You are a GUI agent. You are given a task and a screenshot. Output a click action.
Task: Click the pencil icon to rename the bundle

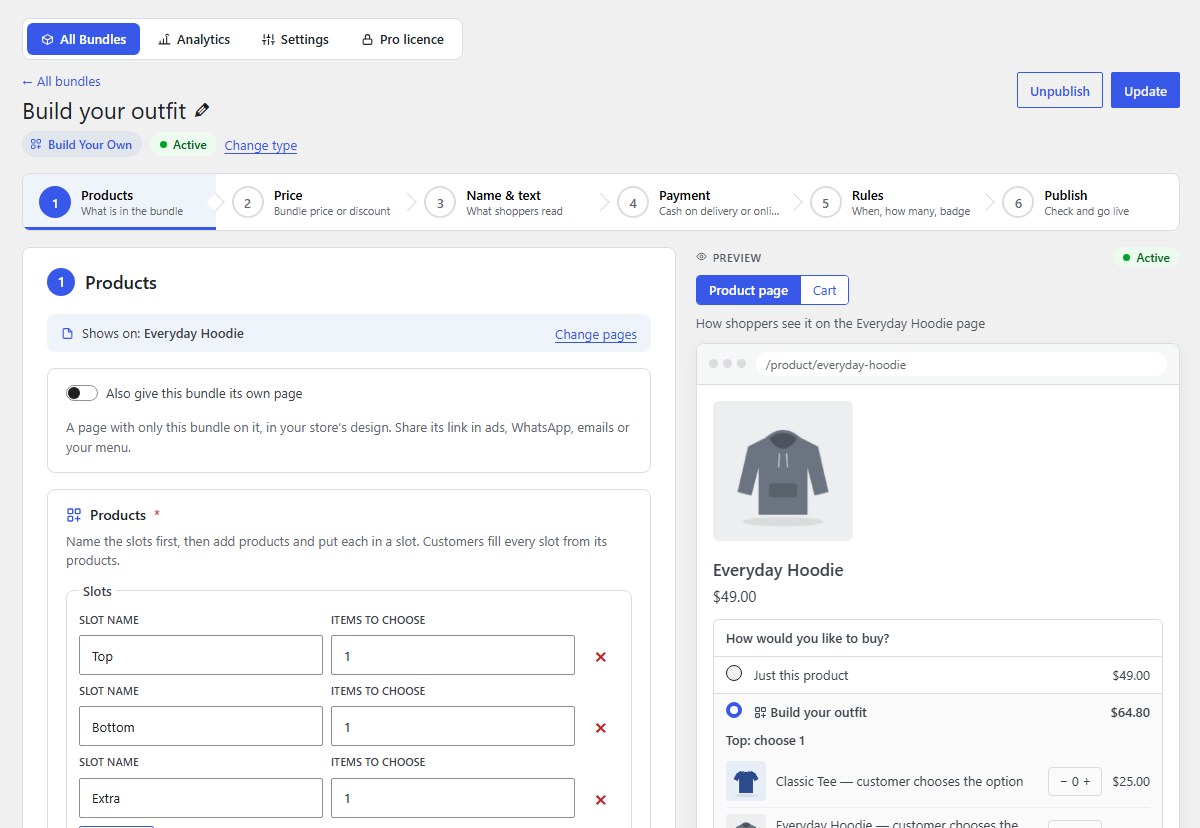[202, 111]
